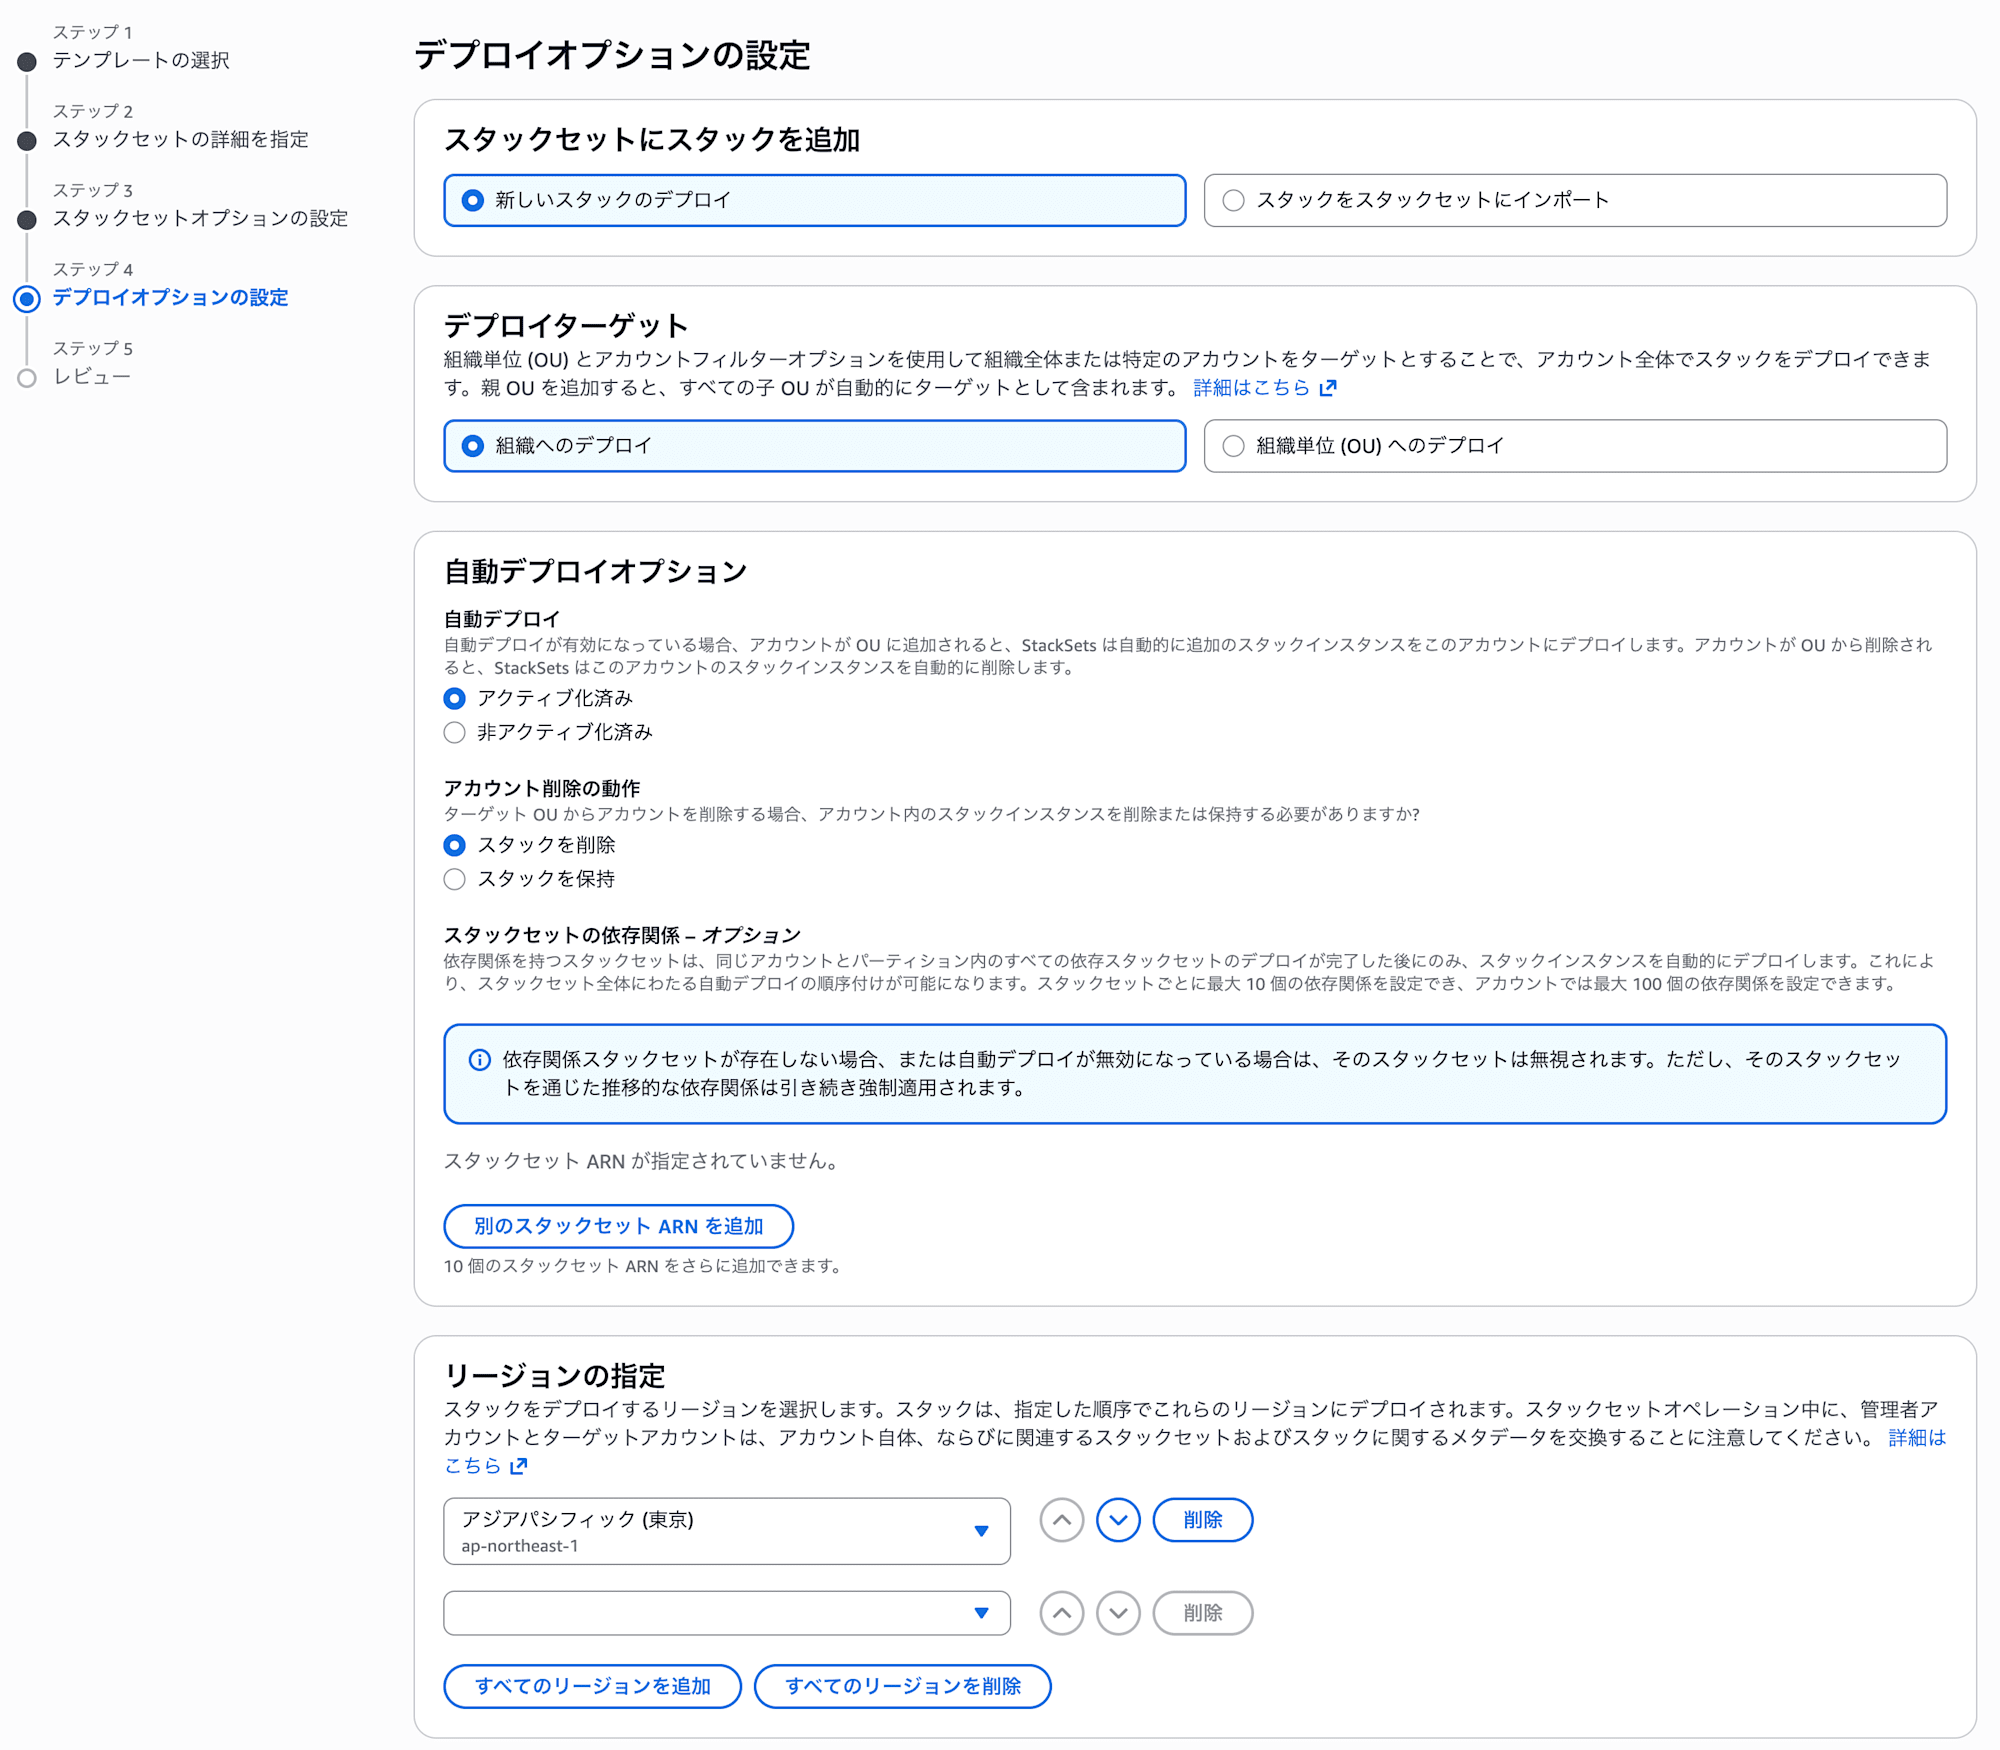Select スタックをスタックセットにインポート radio option
Screen dimensions: 2000x1750
pyautogui.click(x=1575, y=200)
